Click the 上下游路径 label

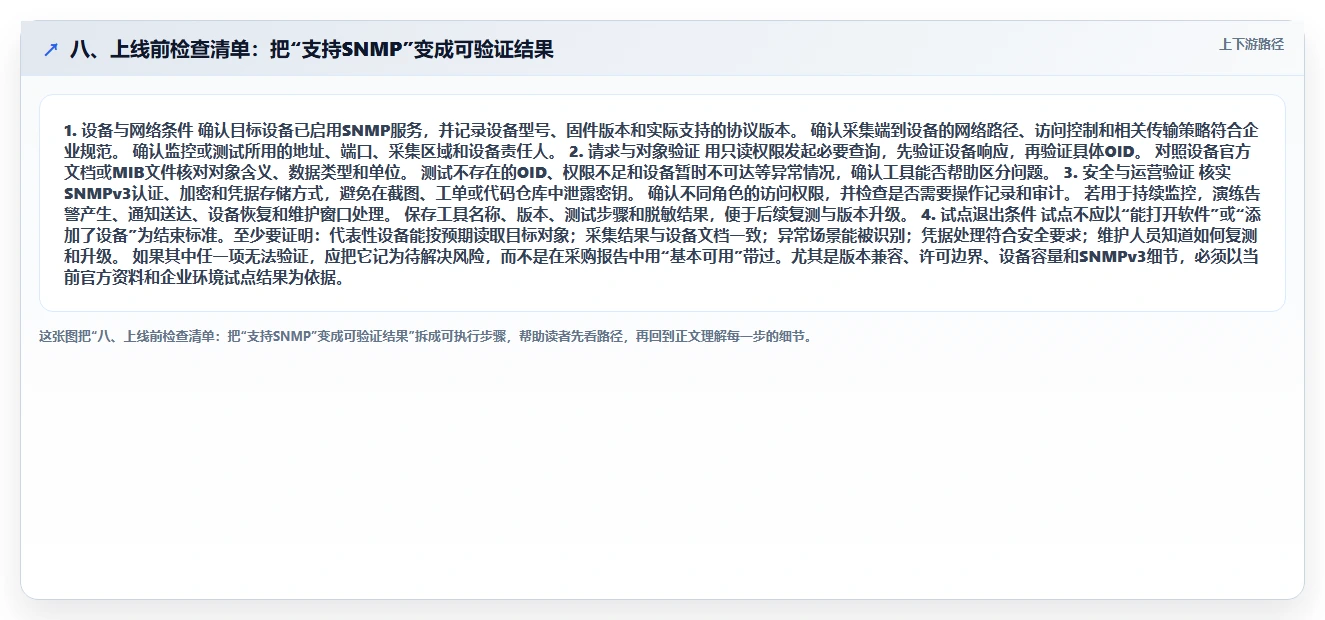tap(1251, 45)
